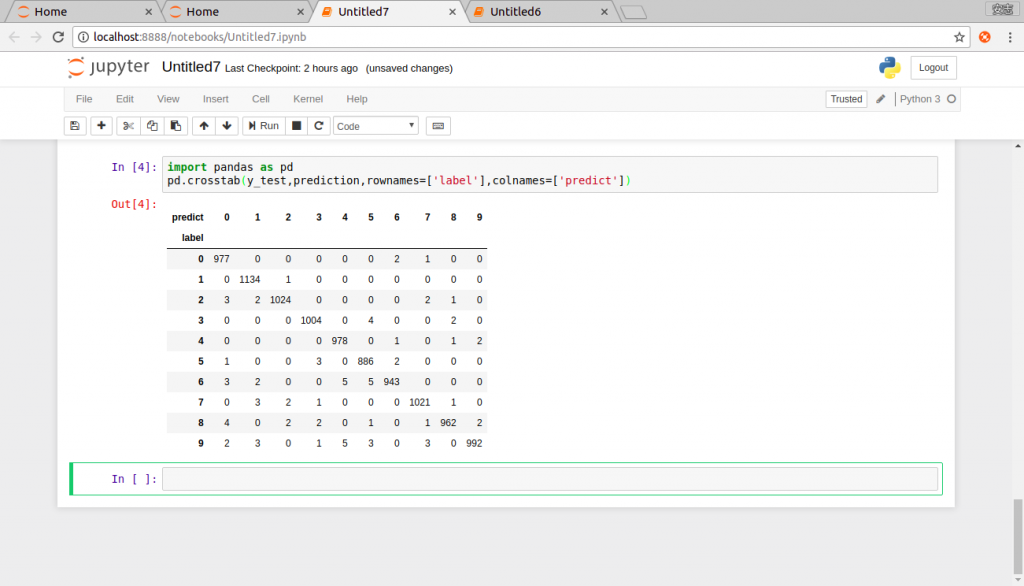This screenshot has height=586, width=1024.
Task: Insert cell below using the plus icon
Action: pyautogui.click(x=101, y=125)
